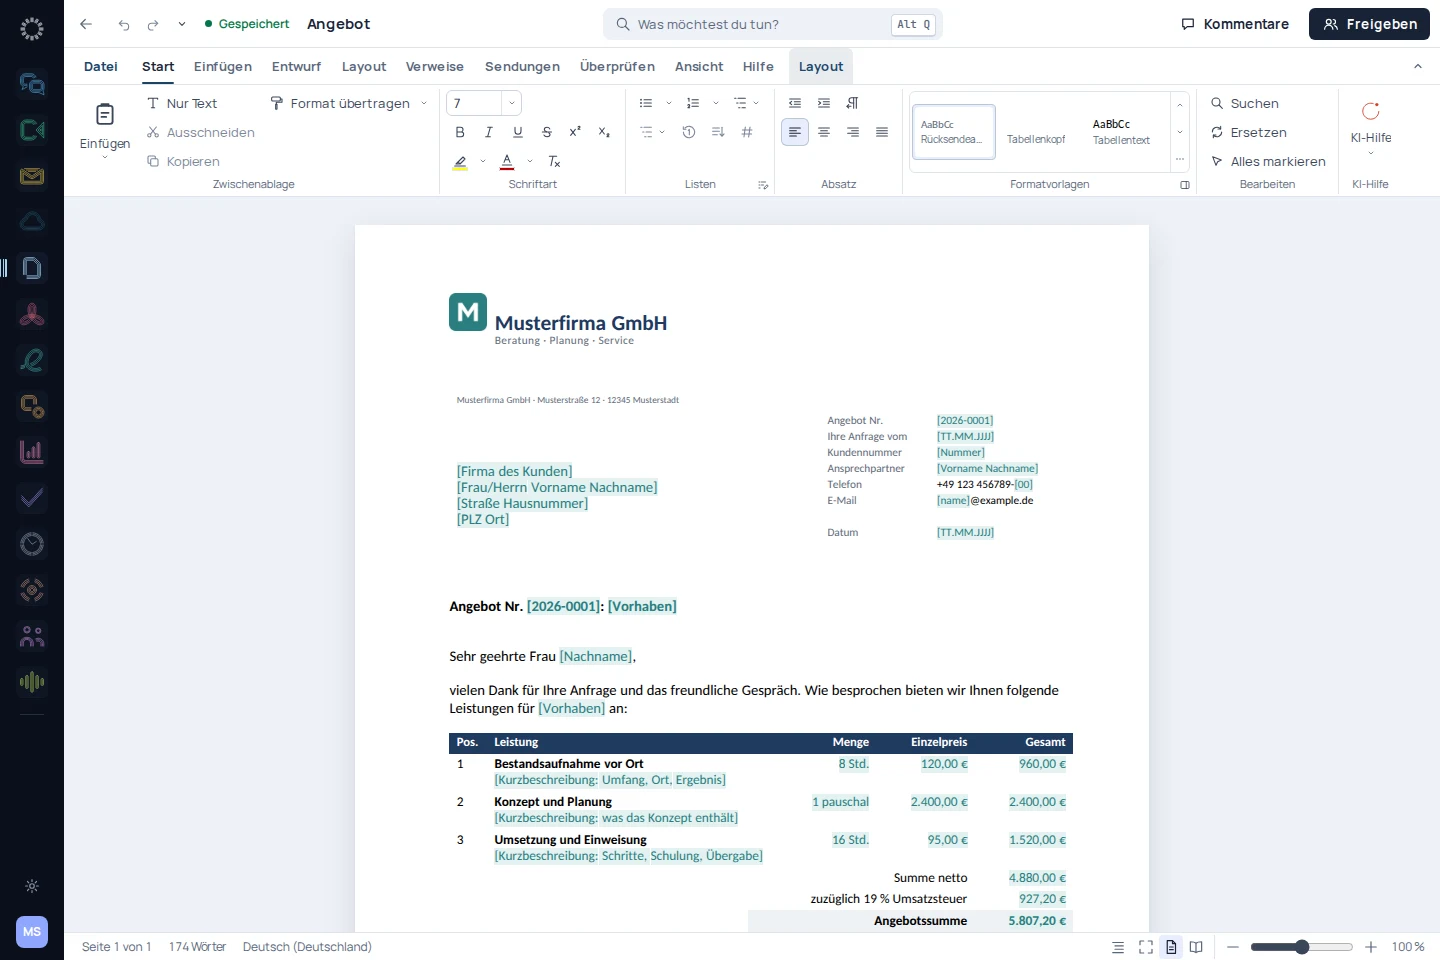The image size is (1440, 960).
Task: Open the Einfügen paste button
Action: pos(105,129)
